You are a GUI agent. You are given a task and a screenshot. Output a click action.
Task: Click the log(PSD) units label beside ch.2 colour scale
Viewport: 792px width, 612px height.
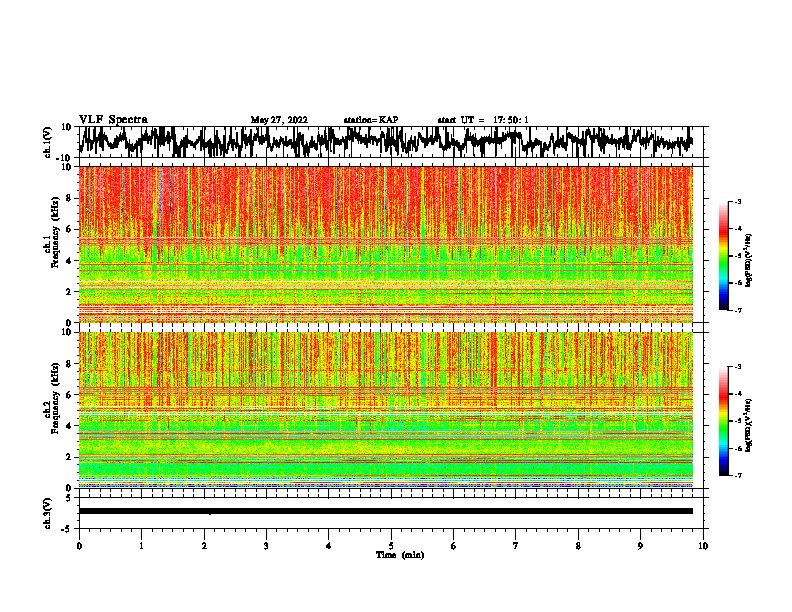(749, 425)
